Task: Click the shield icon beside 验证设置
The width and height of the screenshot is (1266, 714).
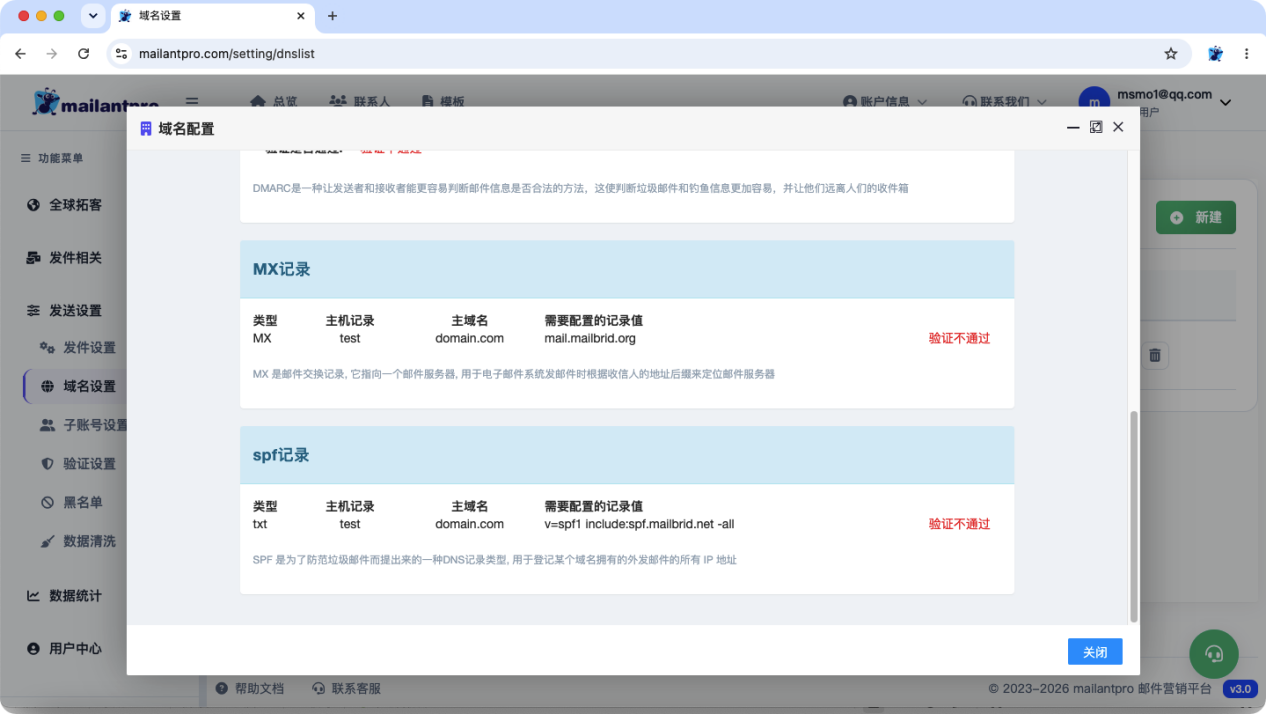Action: click(x=47, y=464)
